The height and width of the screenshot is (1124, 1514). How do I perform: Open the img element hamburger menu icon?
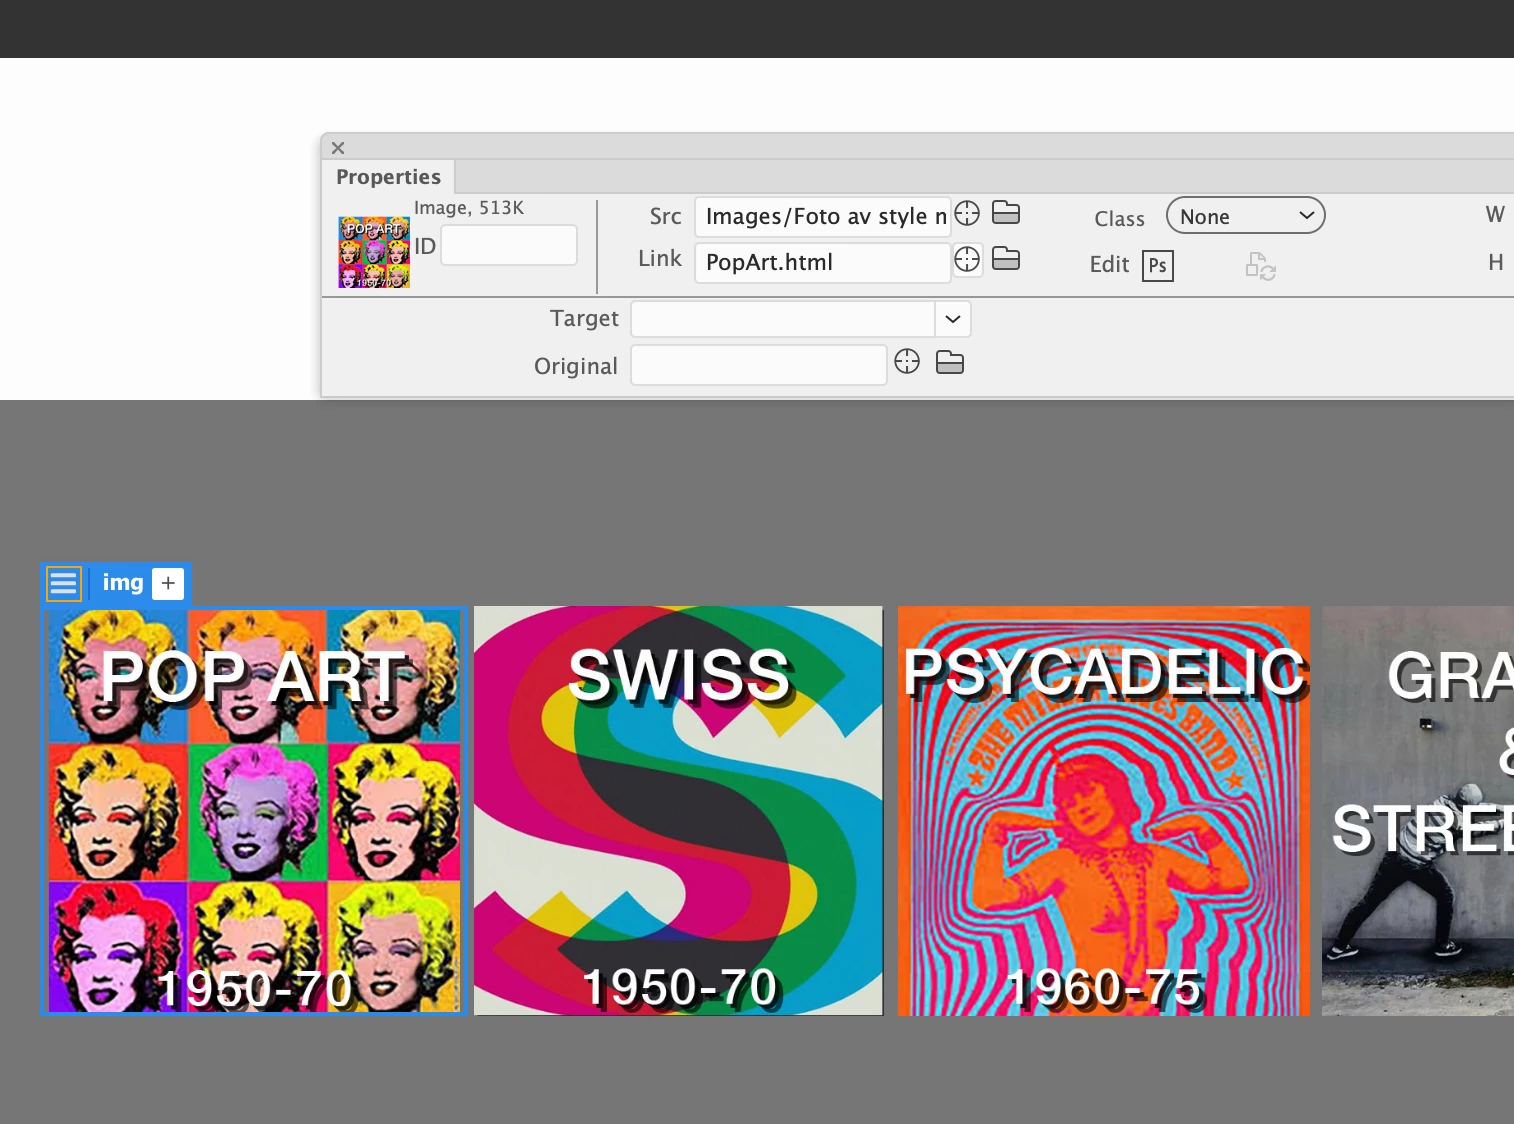[x=64, y=583]
